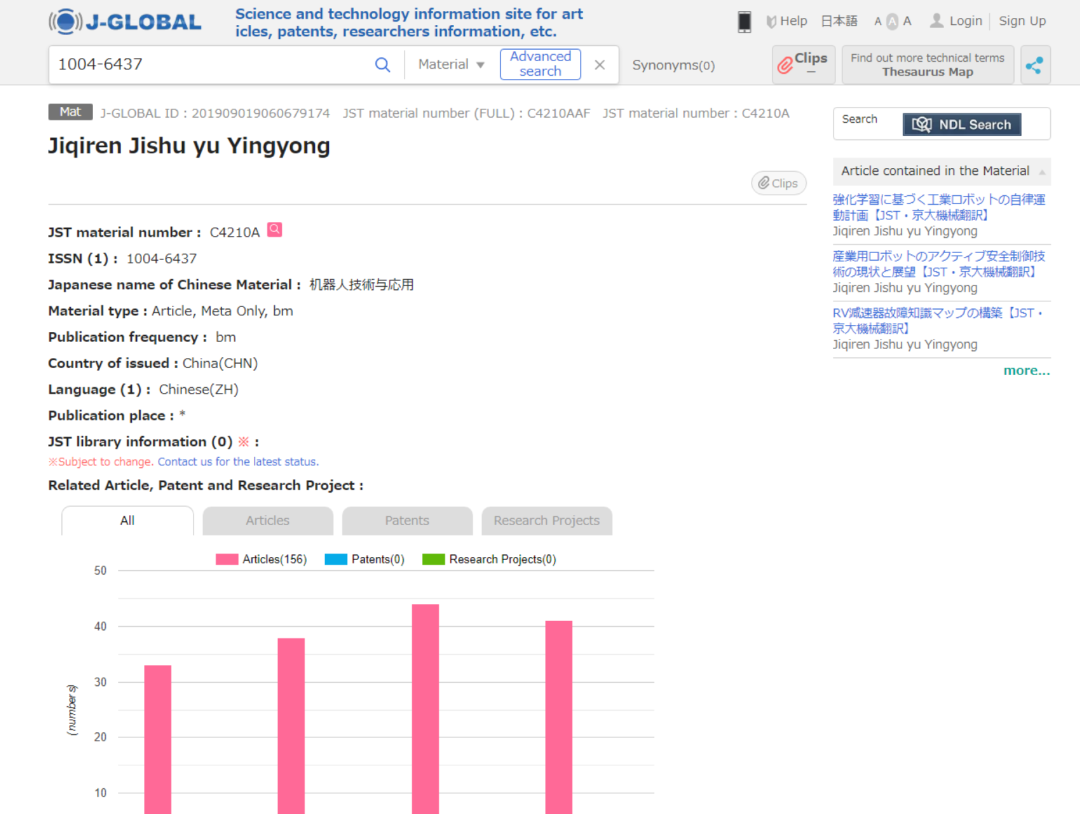The width and height of the screenshot is (1080, 814).
Task: Toggle Articles legend in chart
Action: tap(261, 559)
